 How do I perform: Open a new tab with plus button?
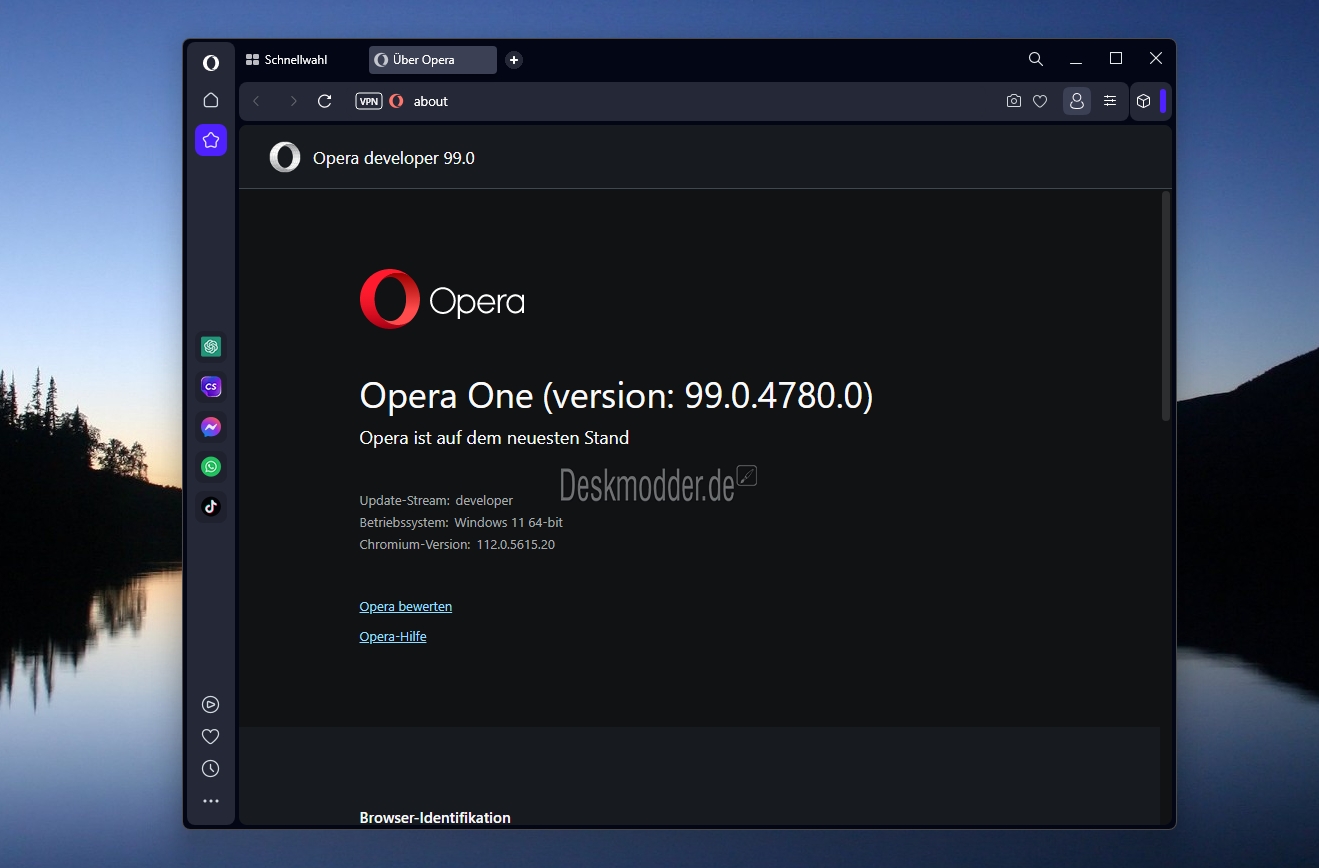click(x=514, y=60)
